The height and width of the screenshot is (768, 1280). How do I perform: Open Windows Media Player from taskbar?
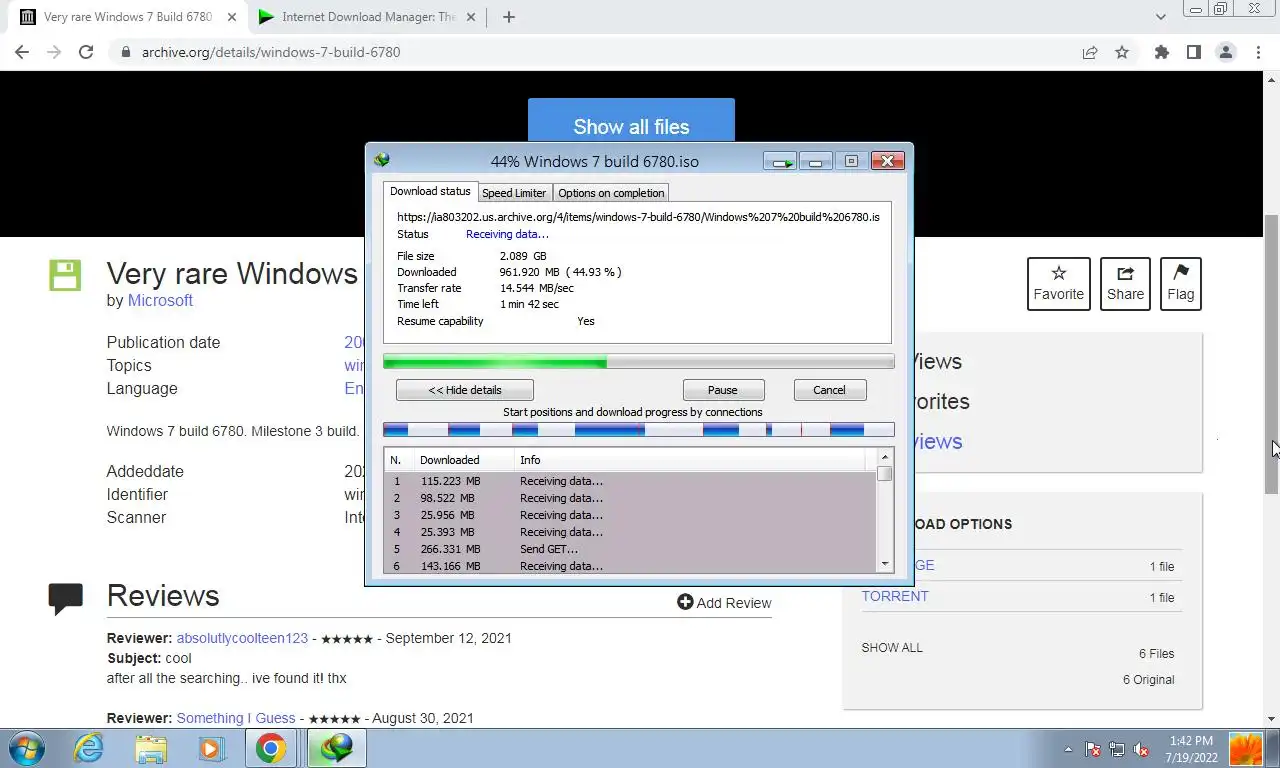click(210, 748)
